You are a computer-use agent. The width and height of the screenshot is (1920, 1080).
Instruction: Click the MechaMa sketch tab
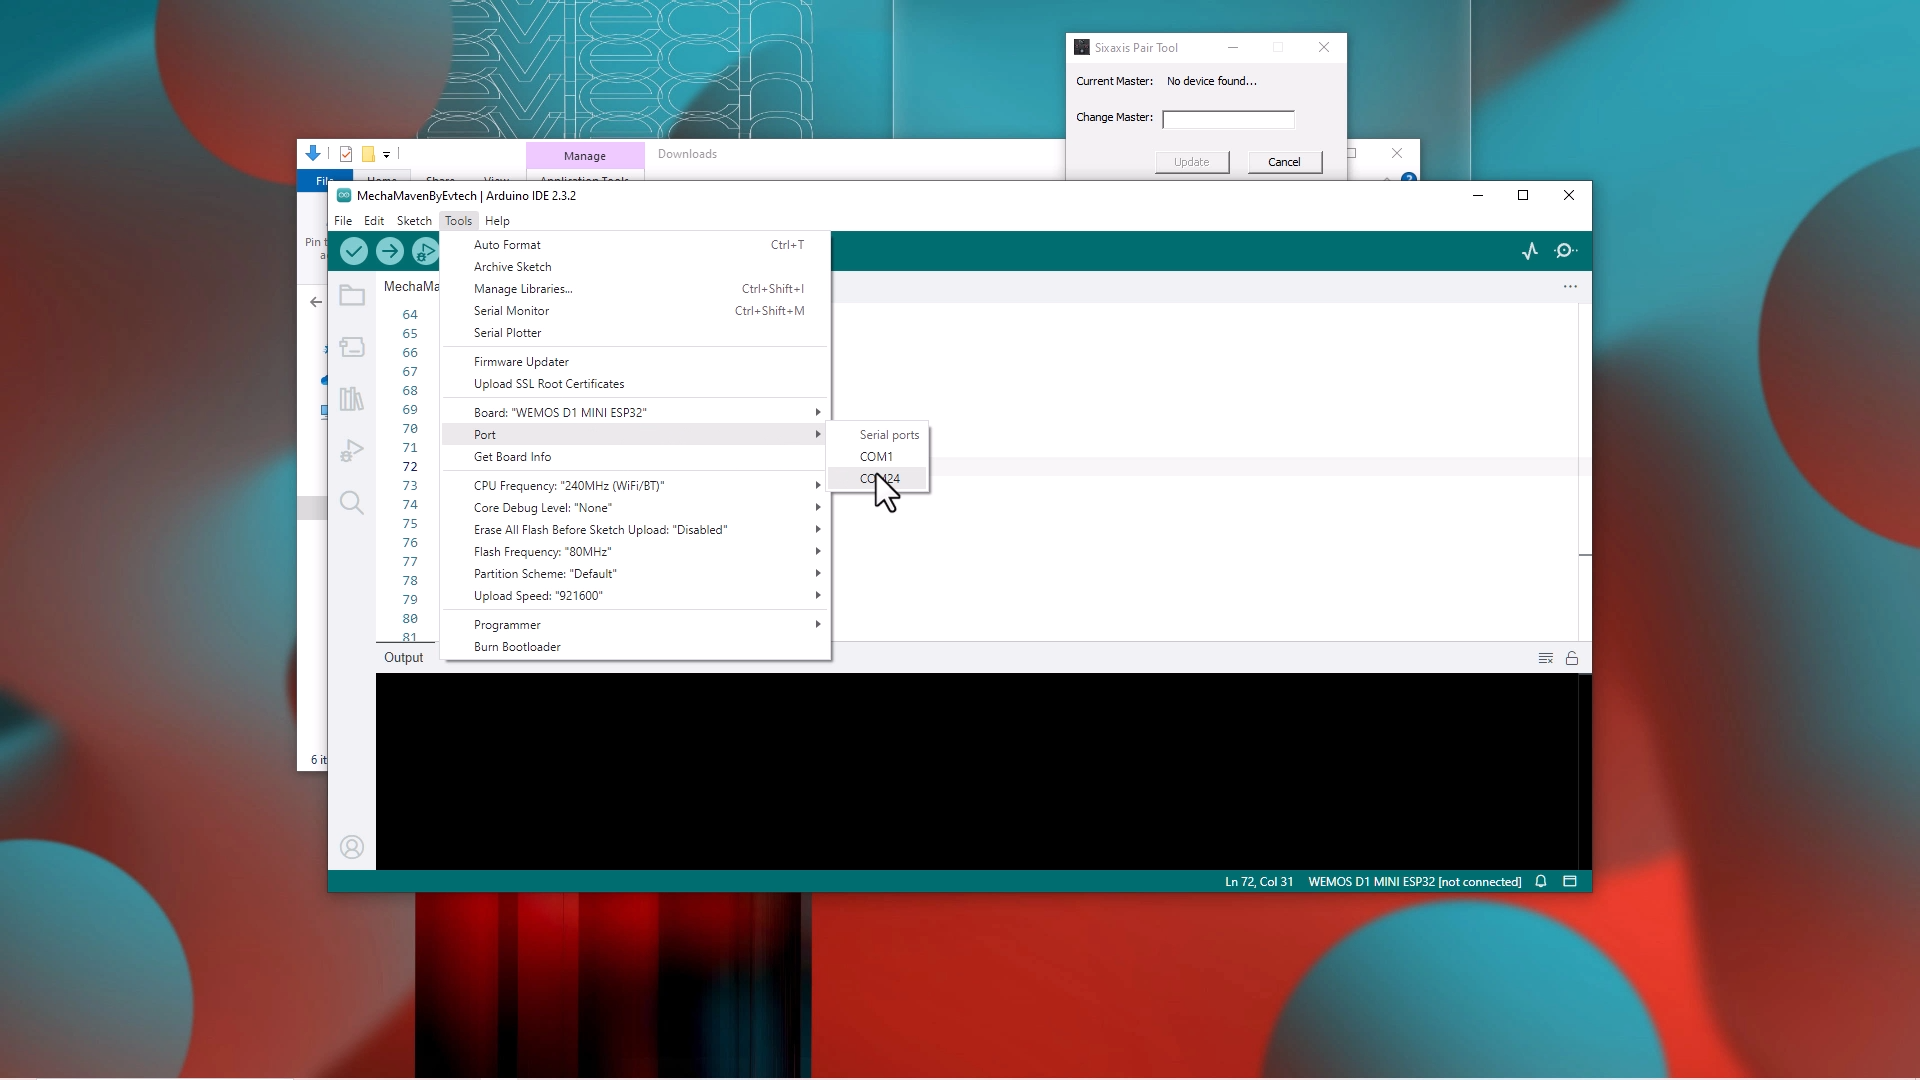411,287
